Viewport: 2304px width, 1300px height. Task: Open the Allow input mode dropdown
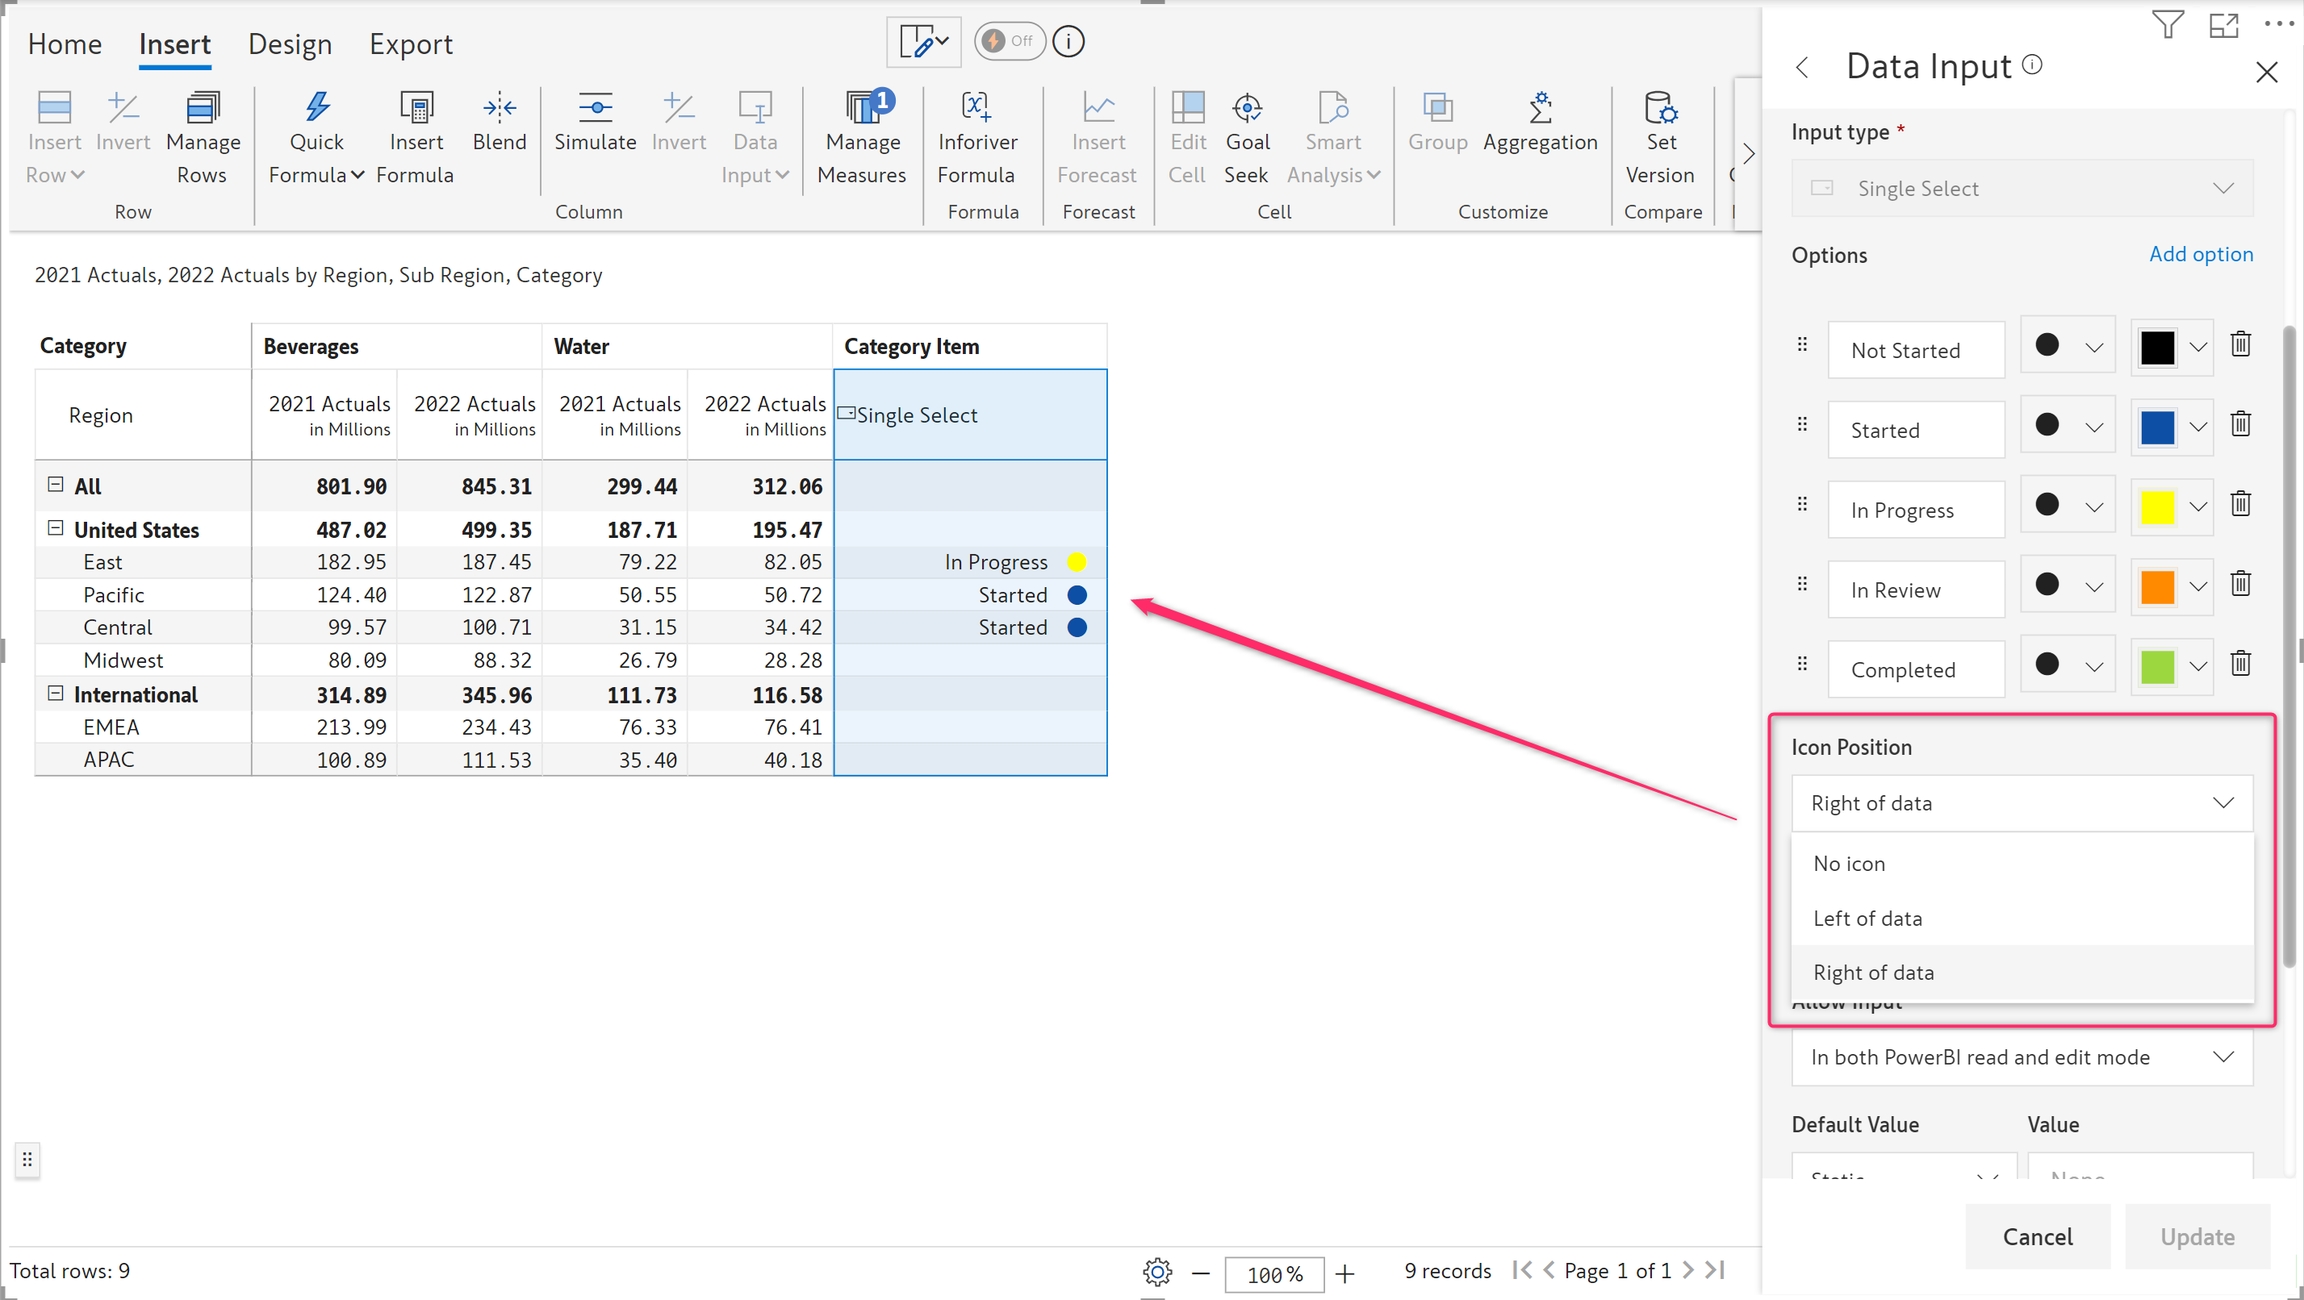coord(2021,1057)
